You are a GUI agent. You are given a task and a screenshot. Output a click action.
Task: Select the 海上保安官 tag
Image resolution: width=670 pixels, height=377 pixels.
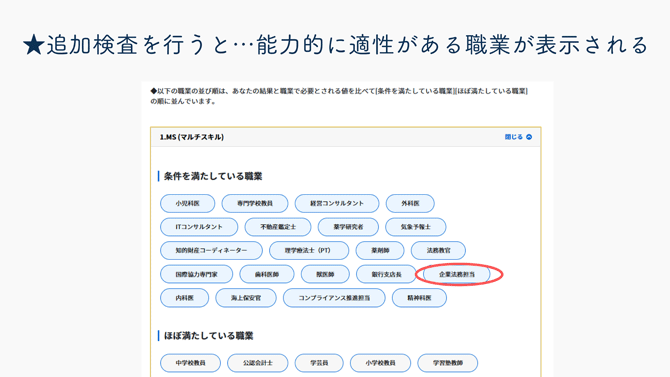point(246,298)
